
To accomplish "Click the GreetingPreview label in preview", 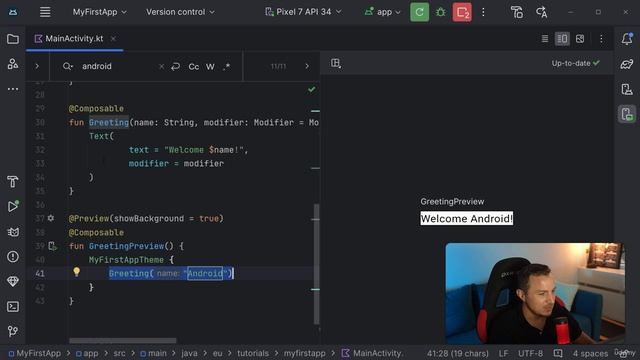I will click(x=452, y=201).
